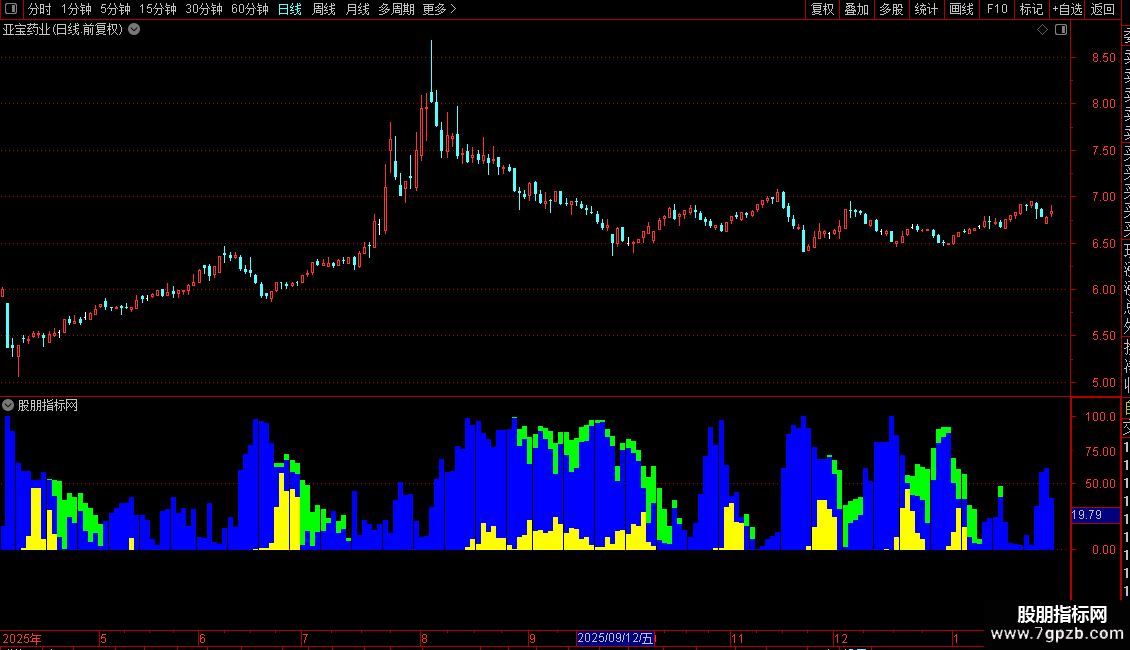The width and height of the screenshot is (1130, 650).
Task: Select the 30分钟 period
Action: click(204, 9)
